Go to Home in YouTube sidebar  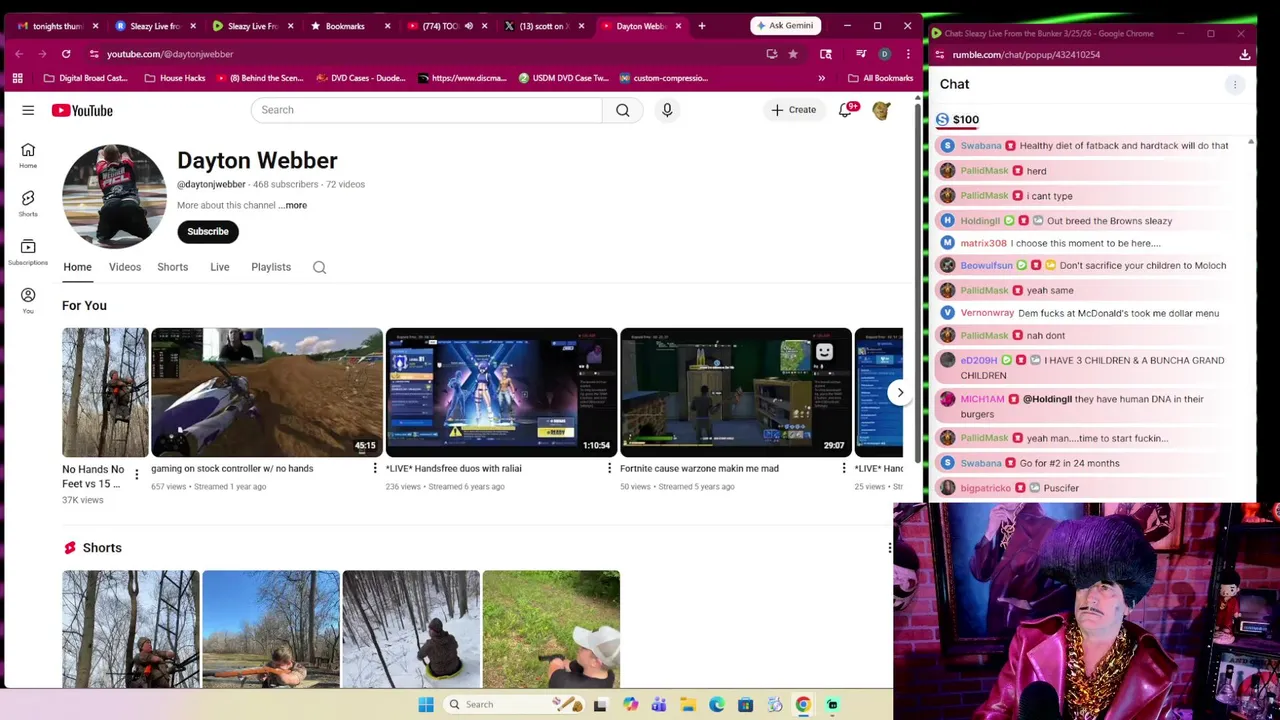28,156
